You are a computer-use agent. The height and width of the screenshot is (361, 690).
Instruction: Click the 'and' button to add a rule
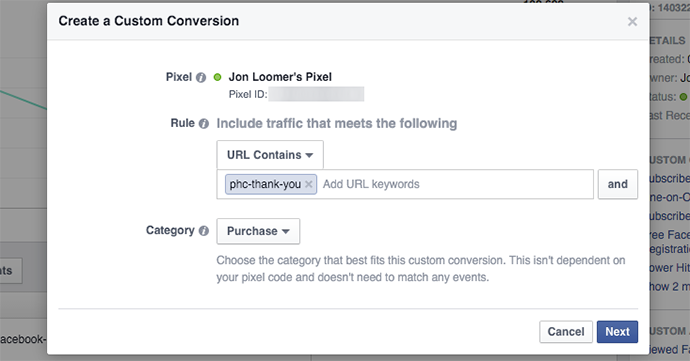point(617,184)
